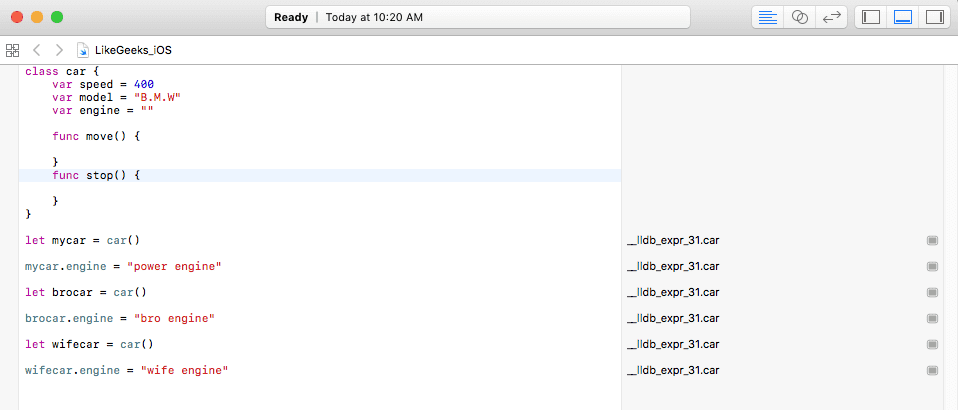Toggle the debug area panel
The image size is (958, 410).
(902, 17)
